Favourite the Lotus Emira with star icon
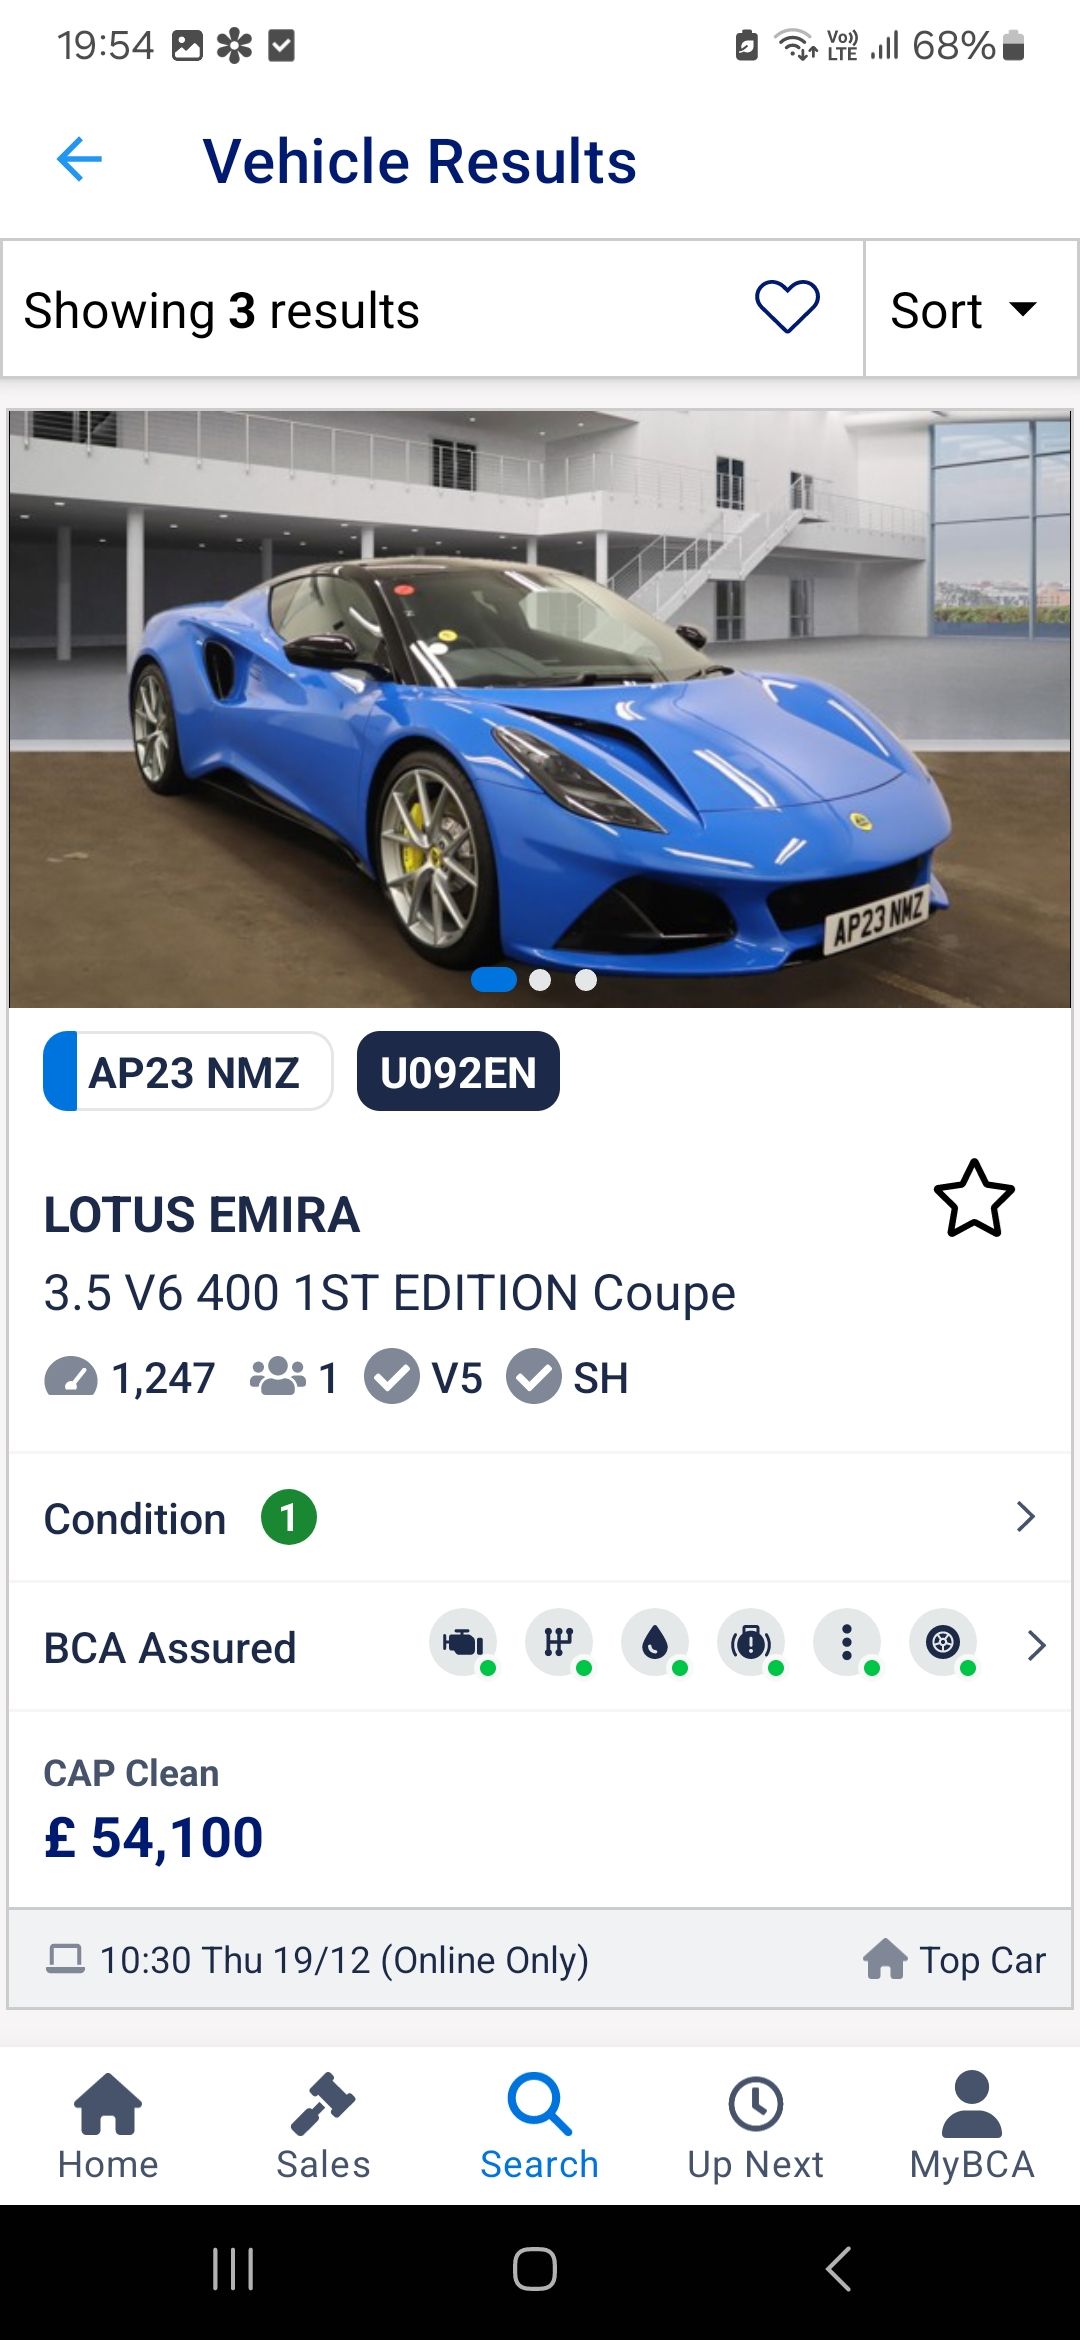 (974, 1198)
